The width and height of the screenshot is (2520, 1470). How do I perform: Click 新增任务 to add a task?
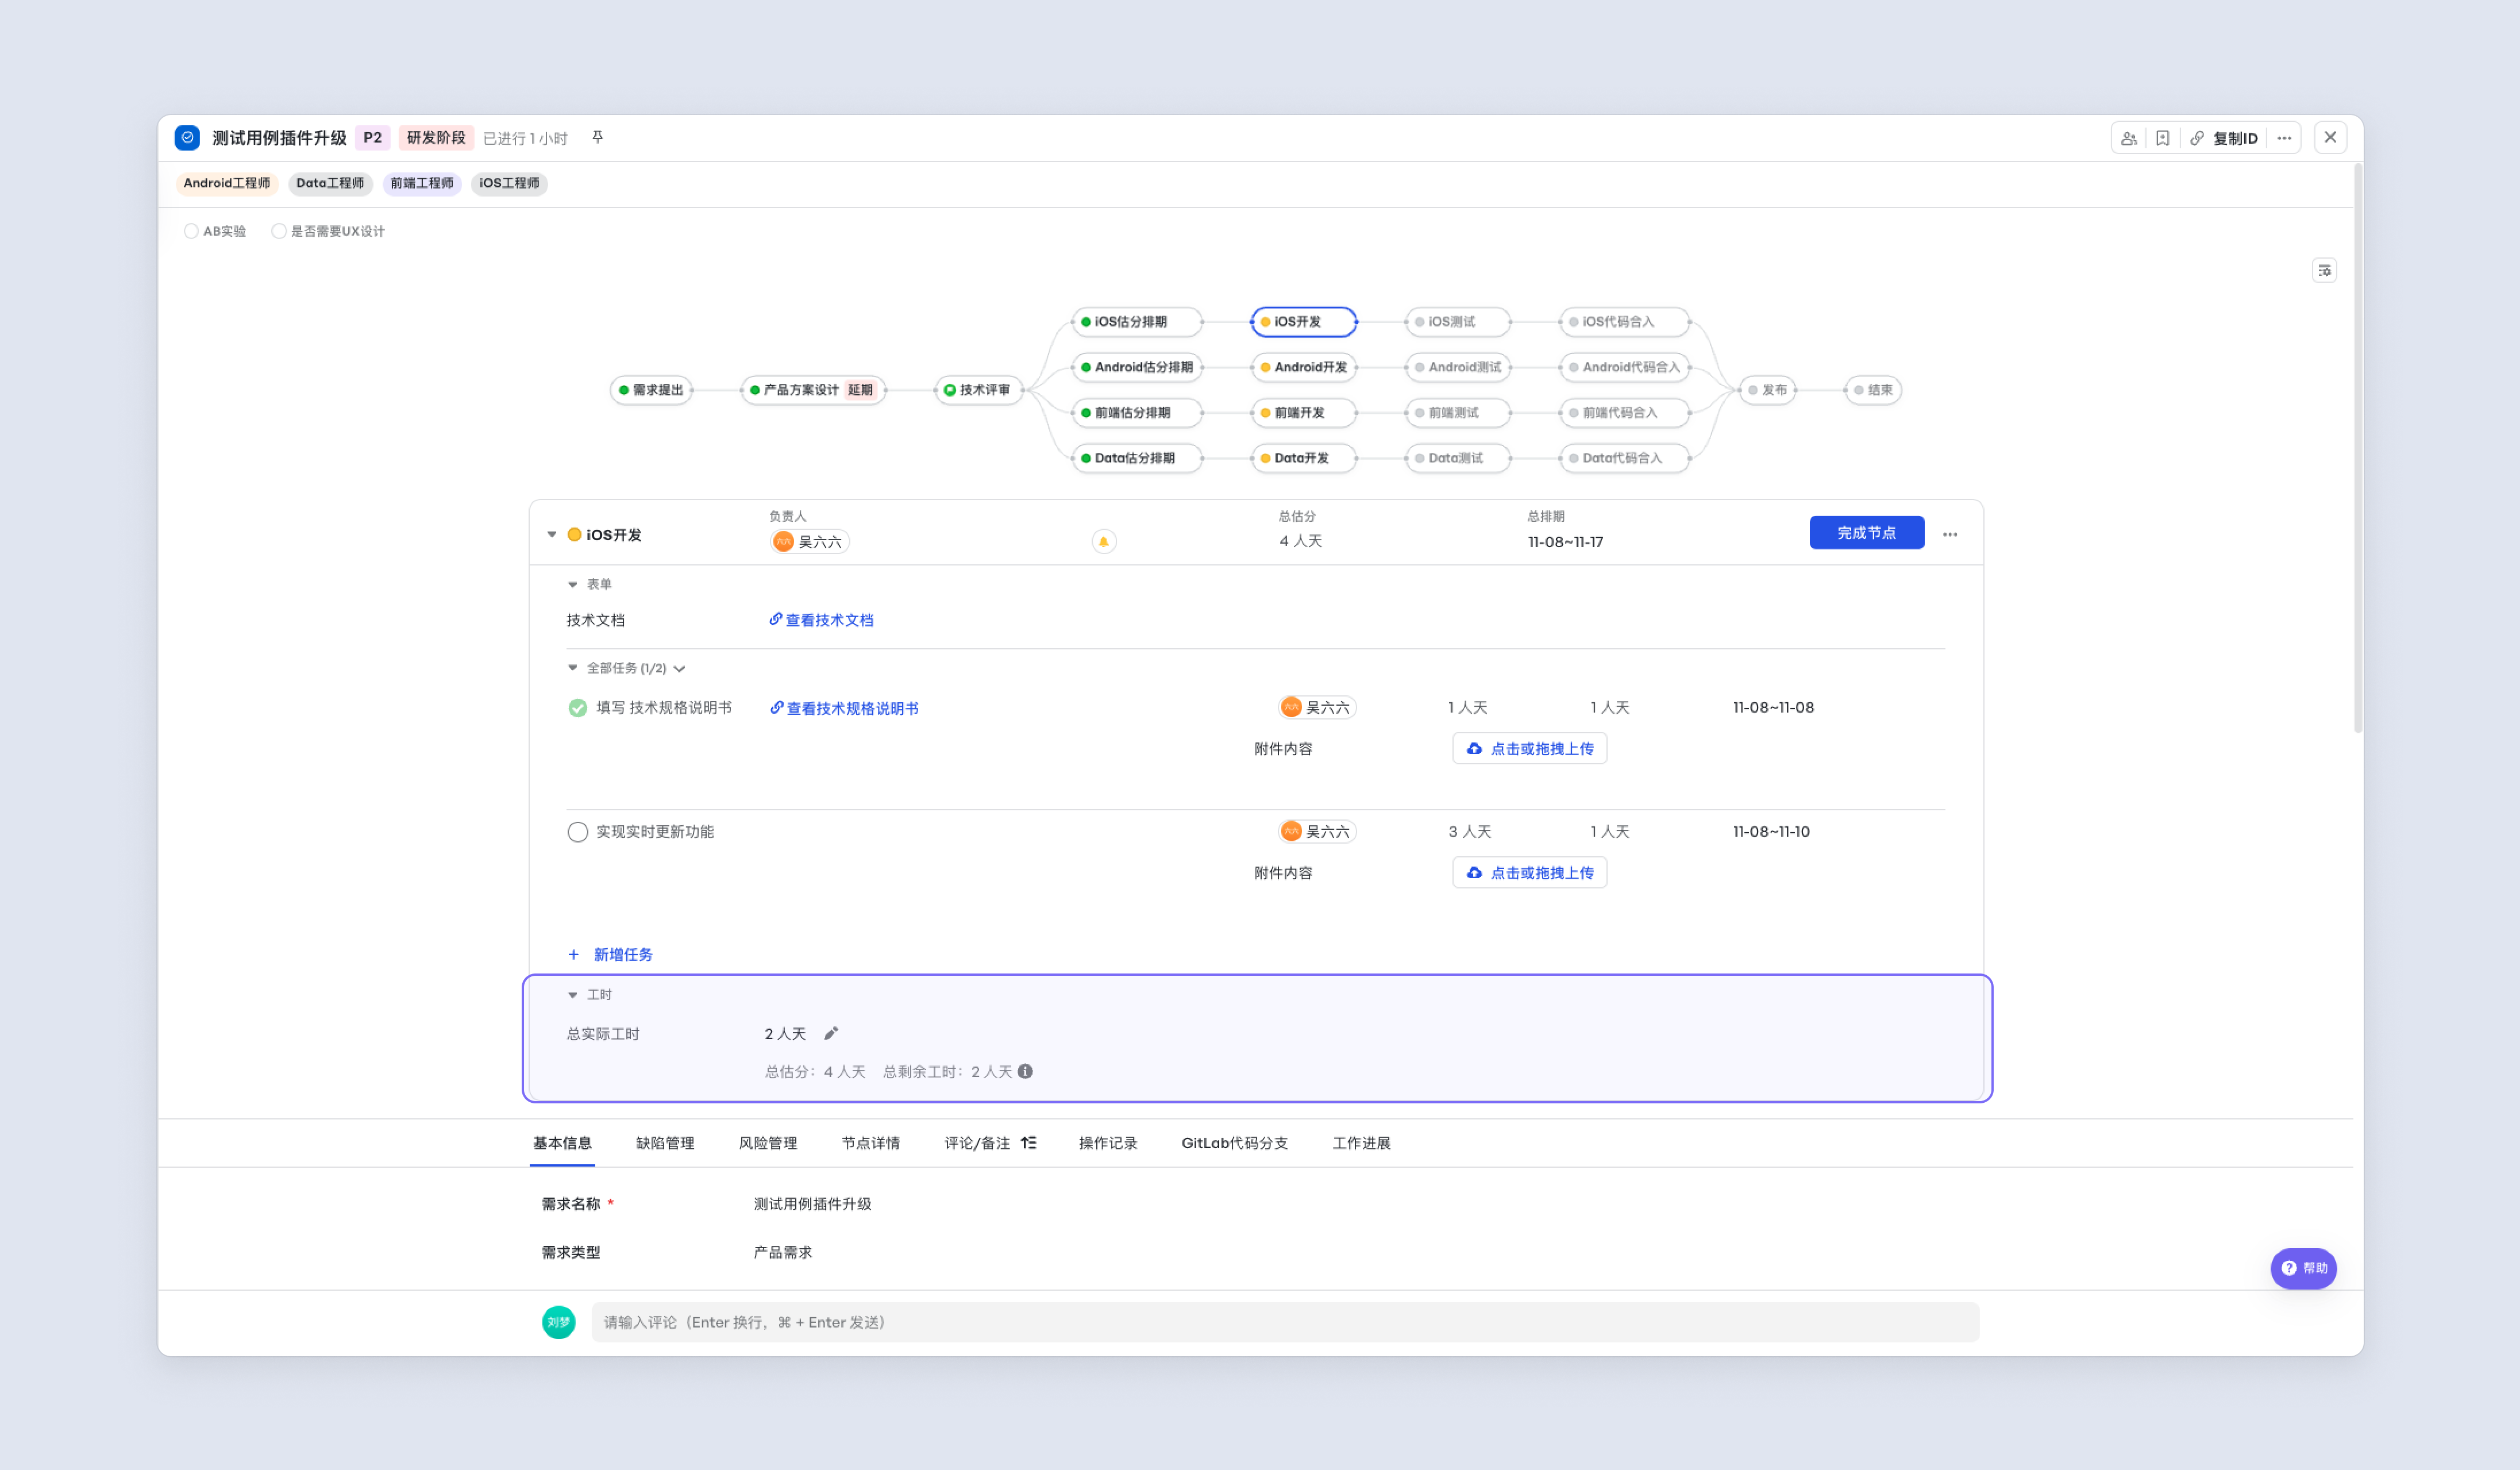click(x=610, y=954)
